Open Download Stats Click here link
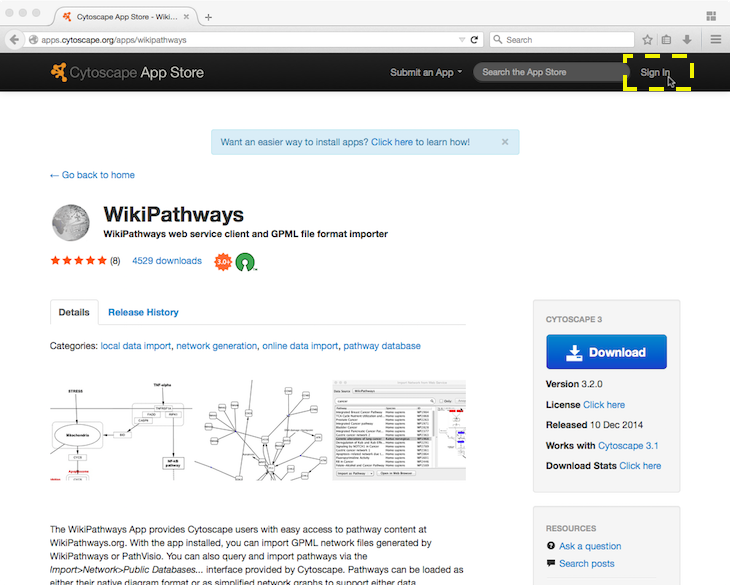This screenshot has height=585, width=730. [x=640, y=466]
